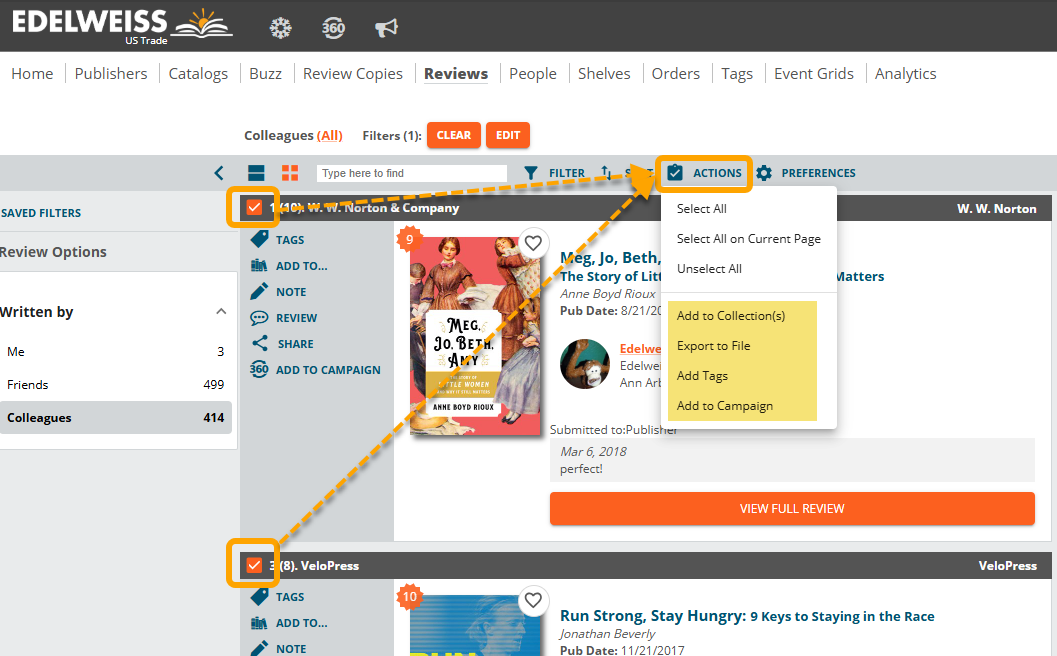Uncheck the W. W. Norton & Company checkbox
1057x656 pixels.
pos(254,207)
